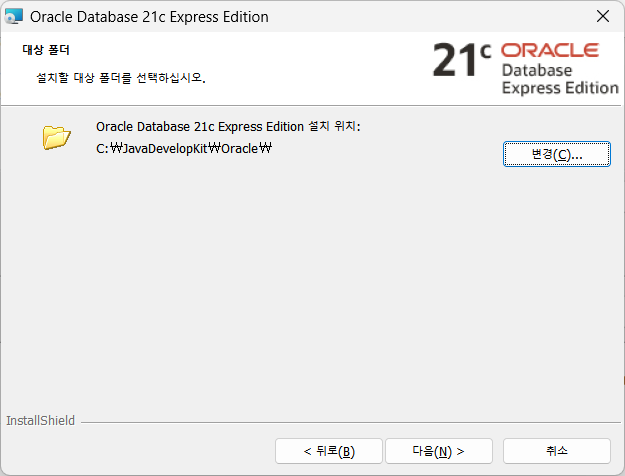Proceed with the 다음(N) button
Screen dimensions: 625x476
[x=439, y=451]
